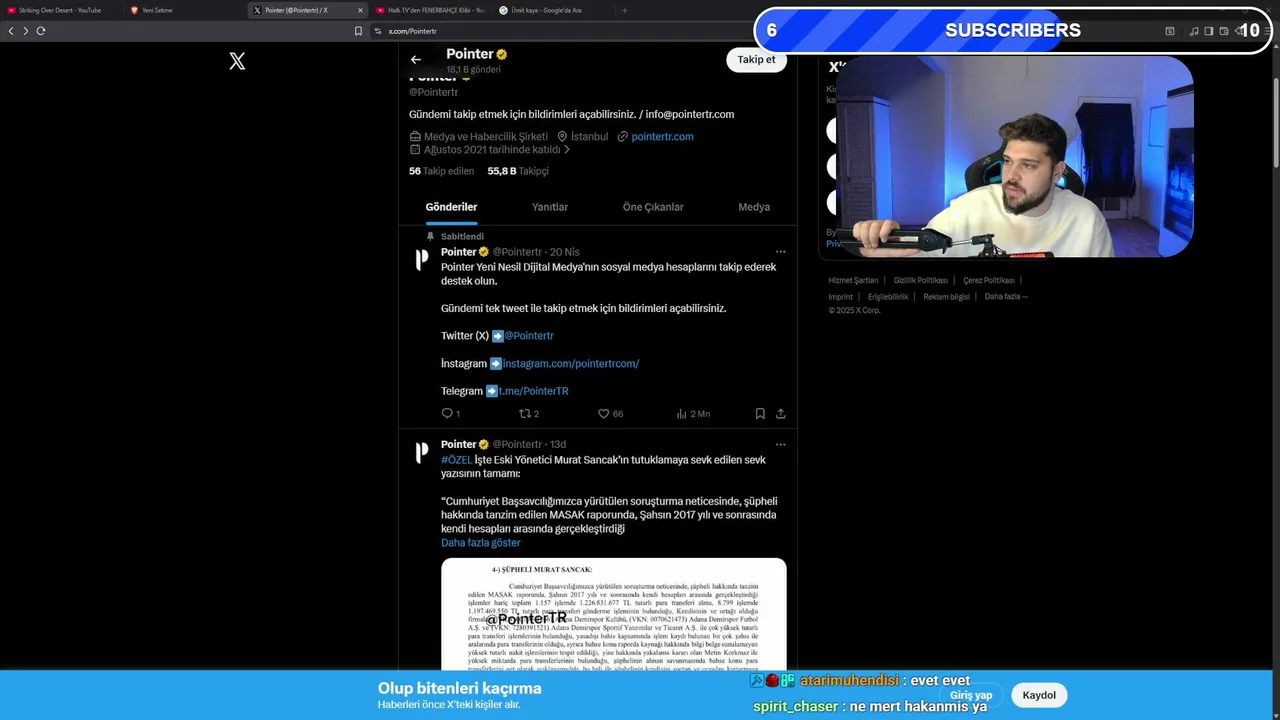Select the Gönderiler profile tab
The image size is (1280, 720).
[451, 207]
